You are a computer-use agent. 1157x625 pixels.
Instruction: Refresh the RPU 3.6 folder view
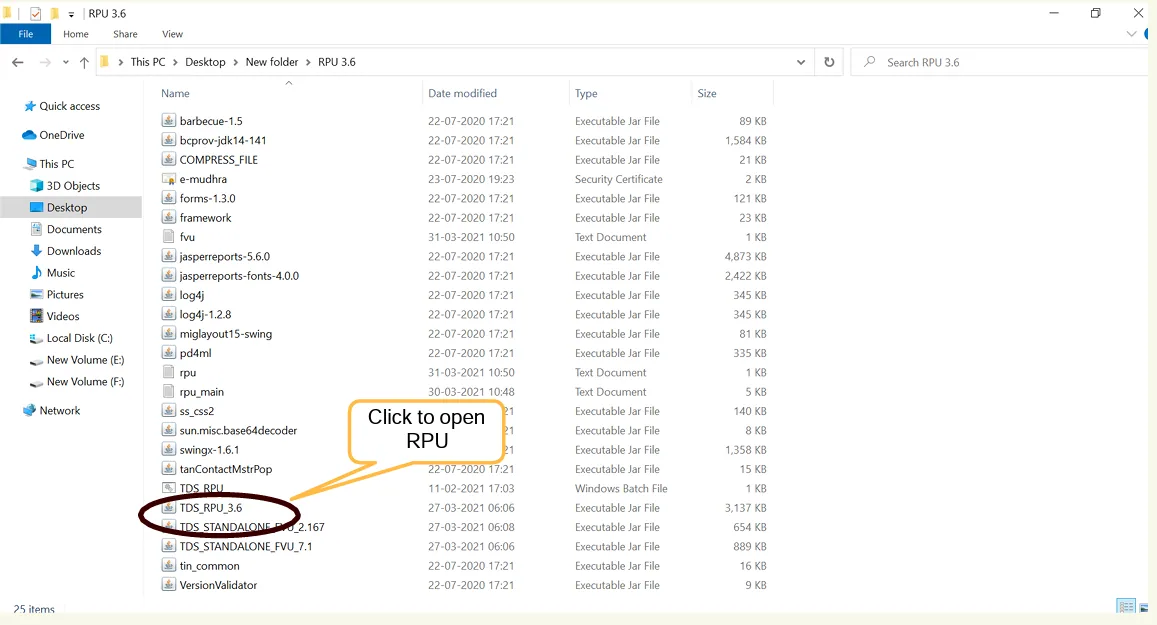(x=829, y=62)
